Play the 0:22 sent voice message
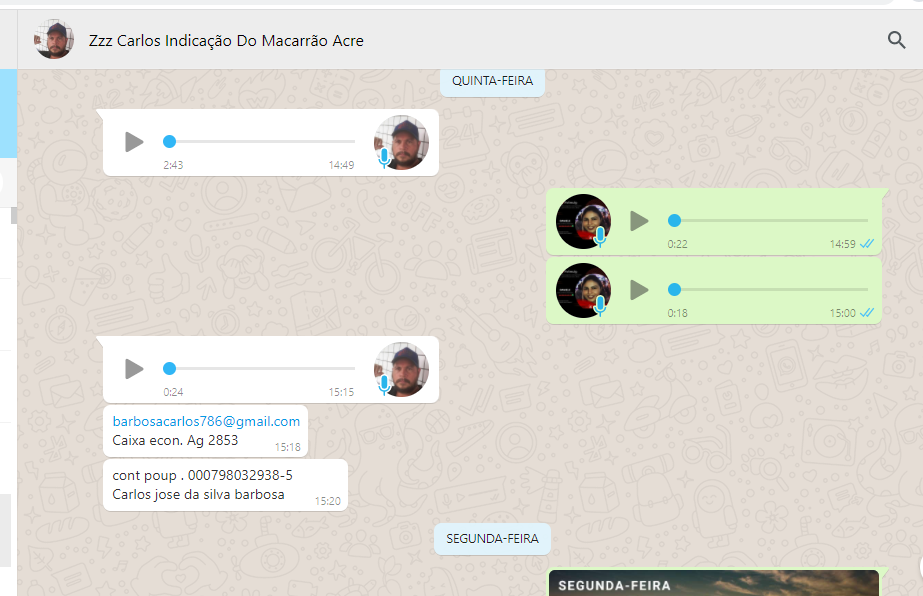923x596 pixels. coord(639,221)
